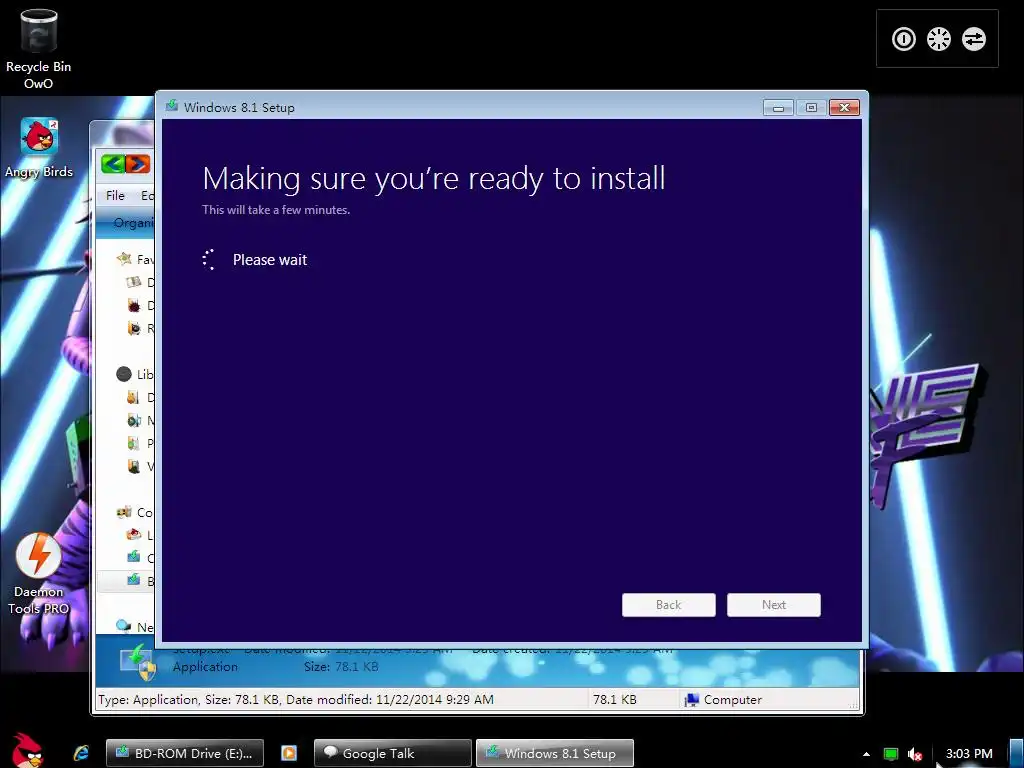Click 'Size: 78.1 KB' in details pane
The width and height of the screenshot is (1024, 768).
[x=341, y=667]
